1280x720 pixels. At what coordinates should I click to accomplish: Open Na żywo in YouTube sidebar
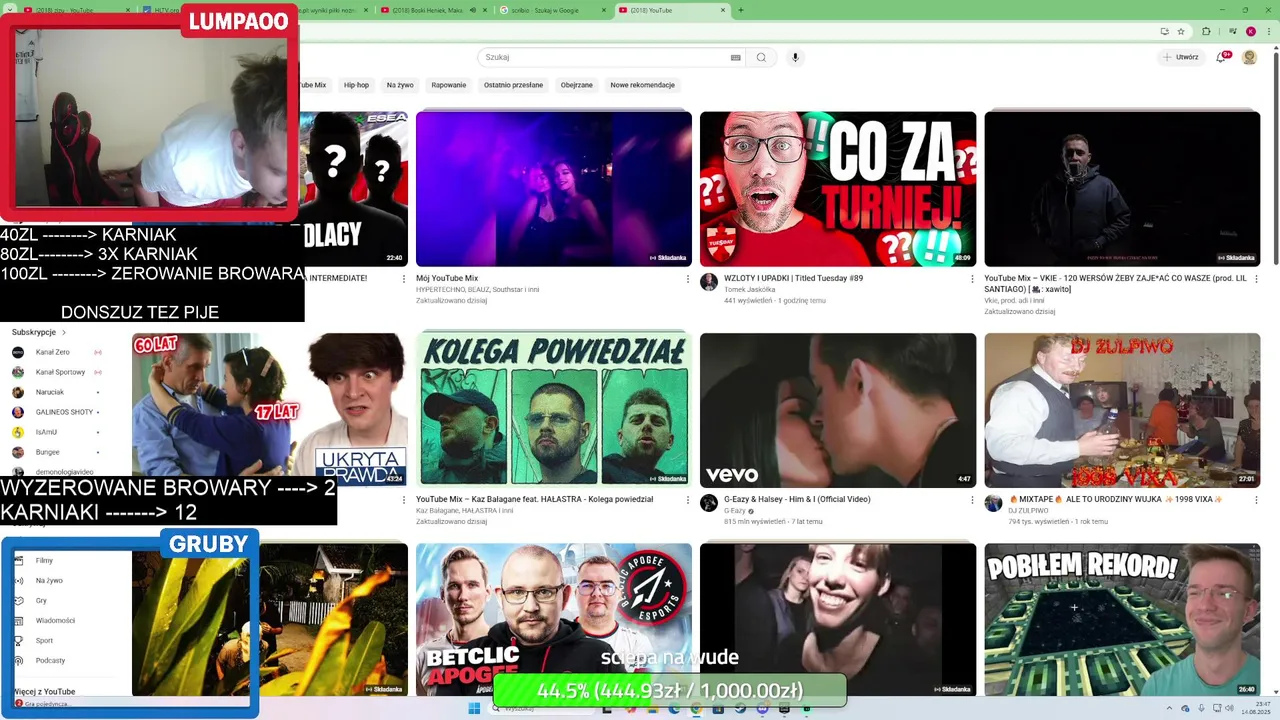point(49,580)
